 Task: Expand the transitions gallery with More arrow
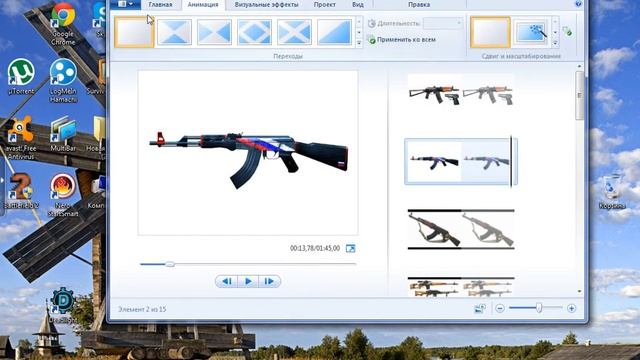[359, 42]
